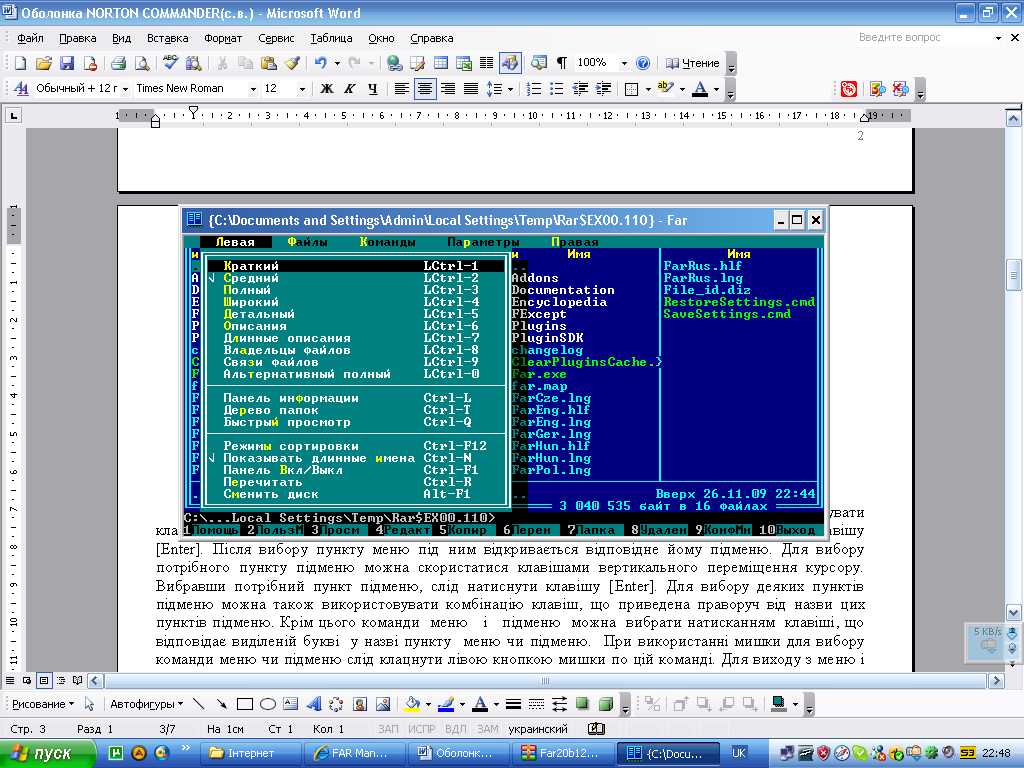The height and width of the screenshot is (768, 1024).
Task: Open Print Preview from the toolbar
Action: (142, 63)
